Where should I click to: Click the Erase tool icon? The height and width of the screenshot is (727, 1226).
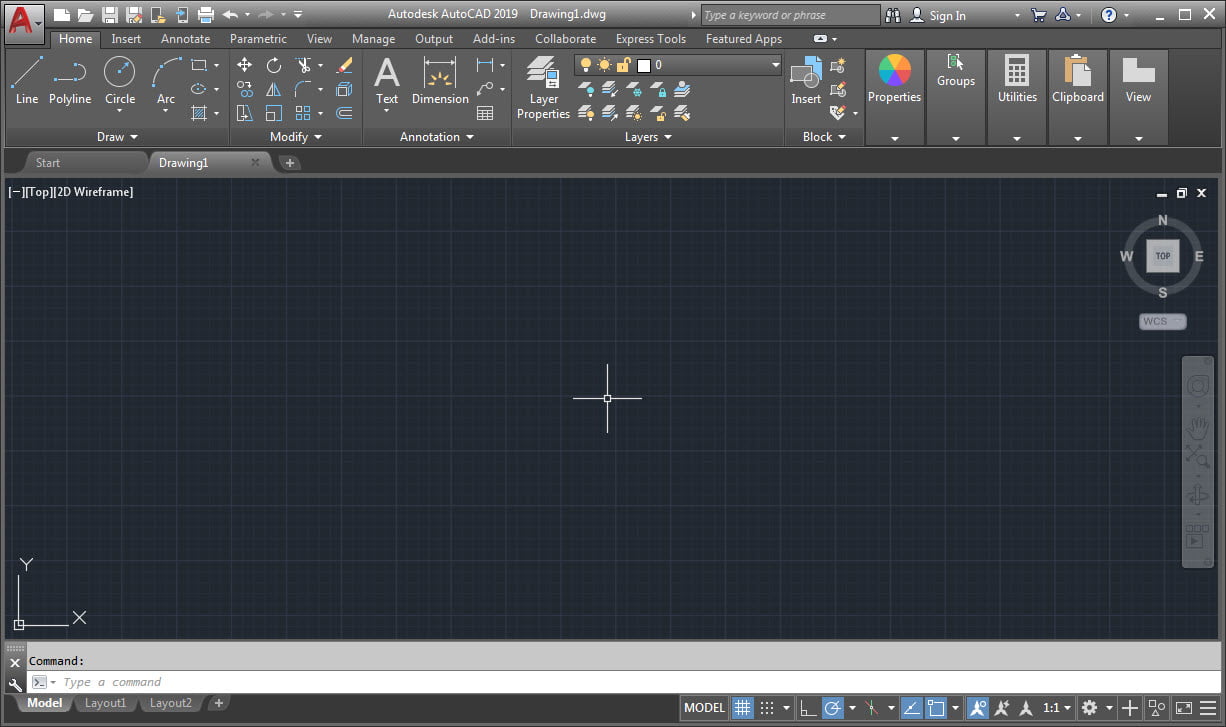click(344, 65)
